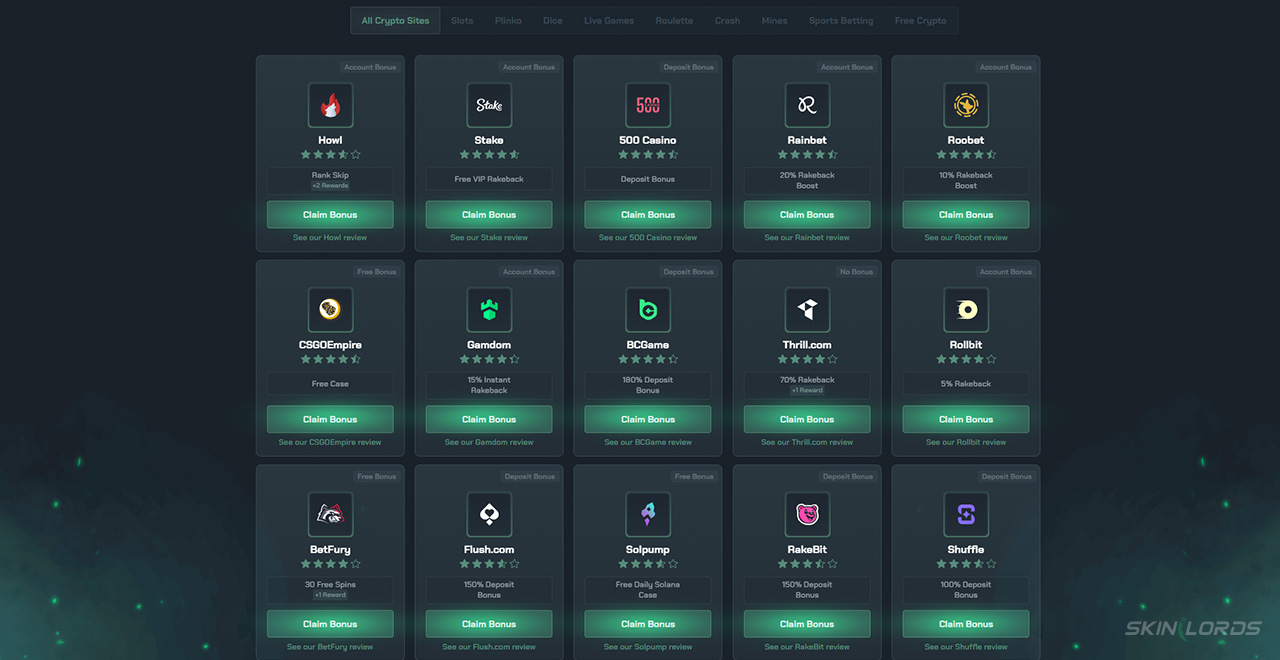Claim the CSGOEmpire bonus
Screen dimensions: 1280x660
coord(330,419)
